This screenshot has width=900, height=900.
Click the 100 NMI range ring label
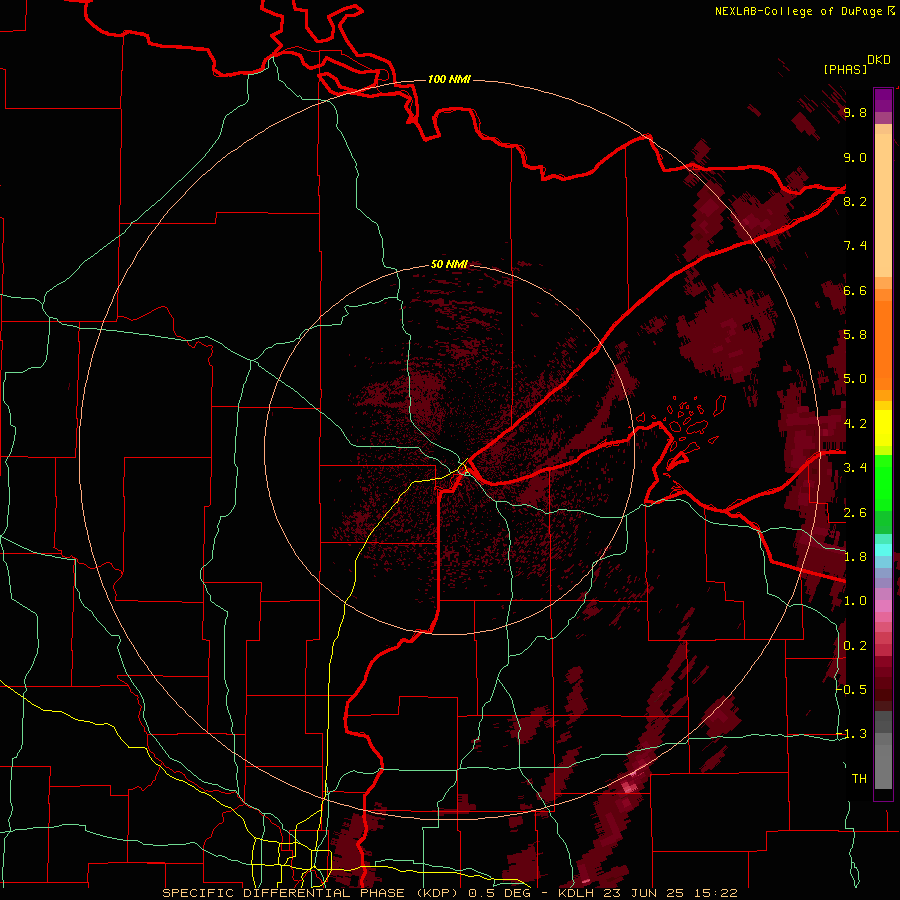(x=449, y=79)
